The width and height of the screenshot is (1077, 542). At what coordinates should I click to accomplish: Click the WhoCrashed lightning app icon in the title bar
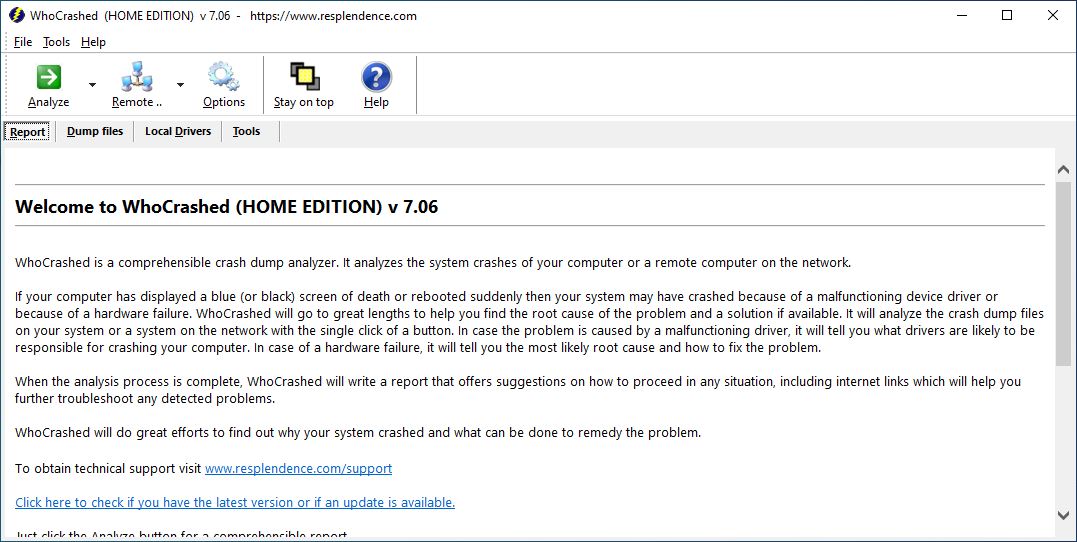[16, 15]
